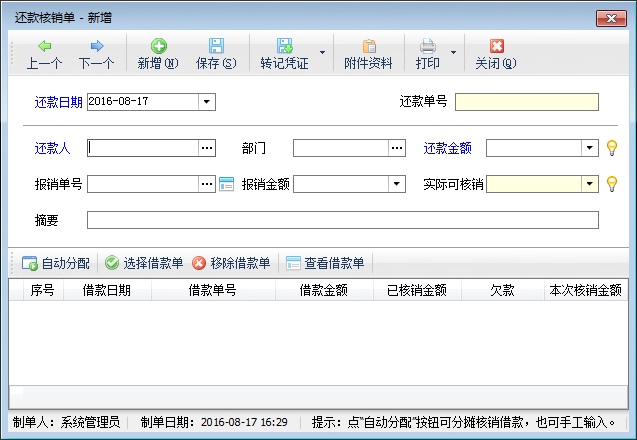
Task: Click 移除借款单 button
Action: (x=230, y=264)
